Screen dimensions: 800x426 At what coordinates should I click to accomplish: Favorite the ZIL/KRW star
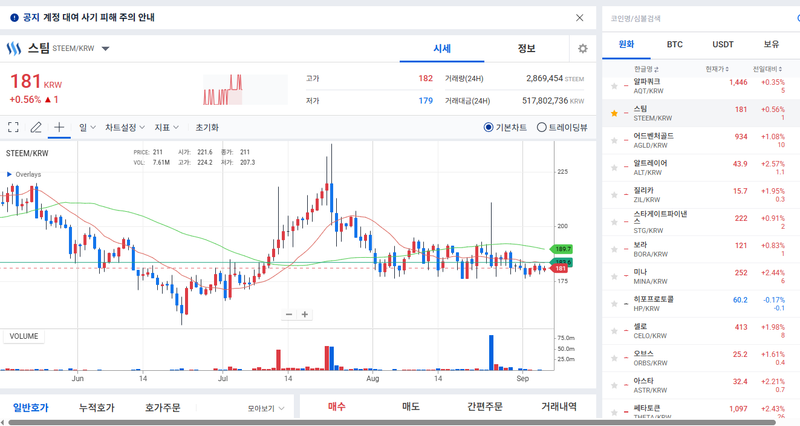614,195
